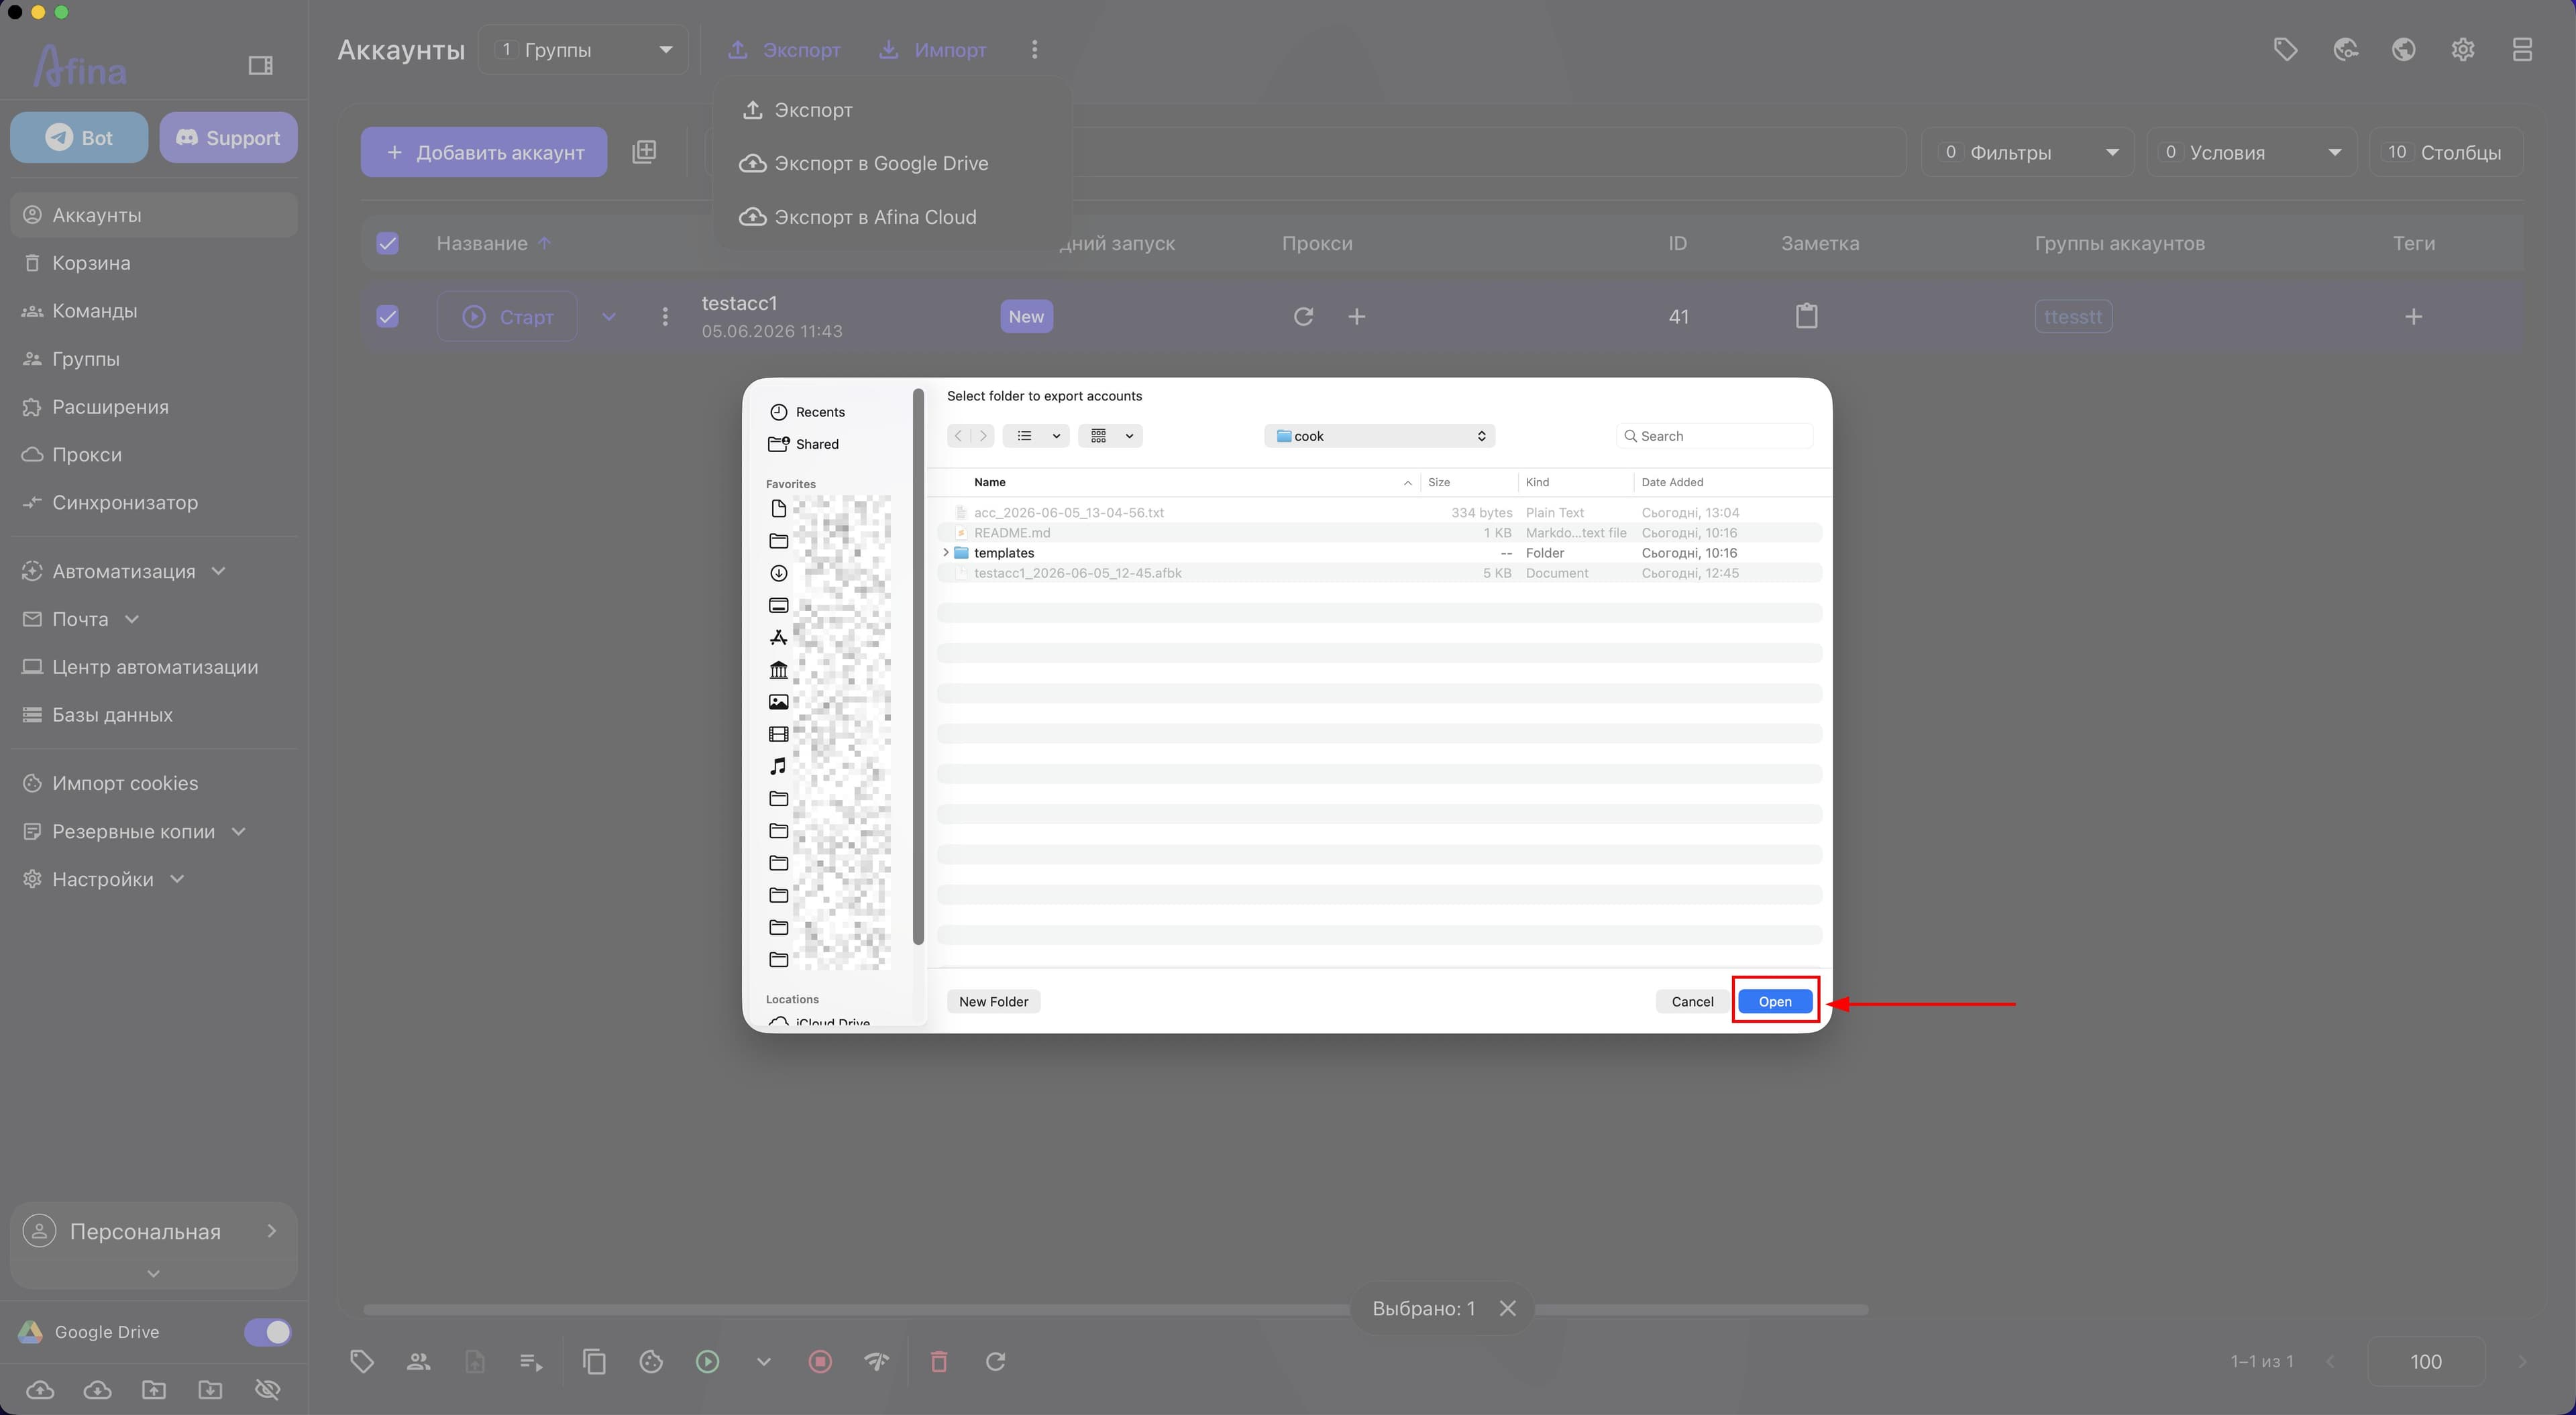
Task: Open testacc1 row three-dot menu
Action: [x=665, y=316]
